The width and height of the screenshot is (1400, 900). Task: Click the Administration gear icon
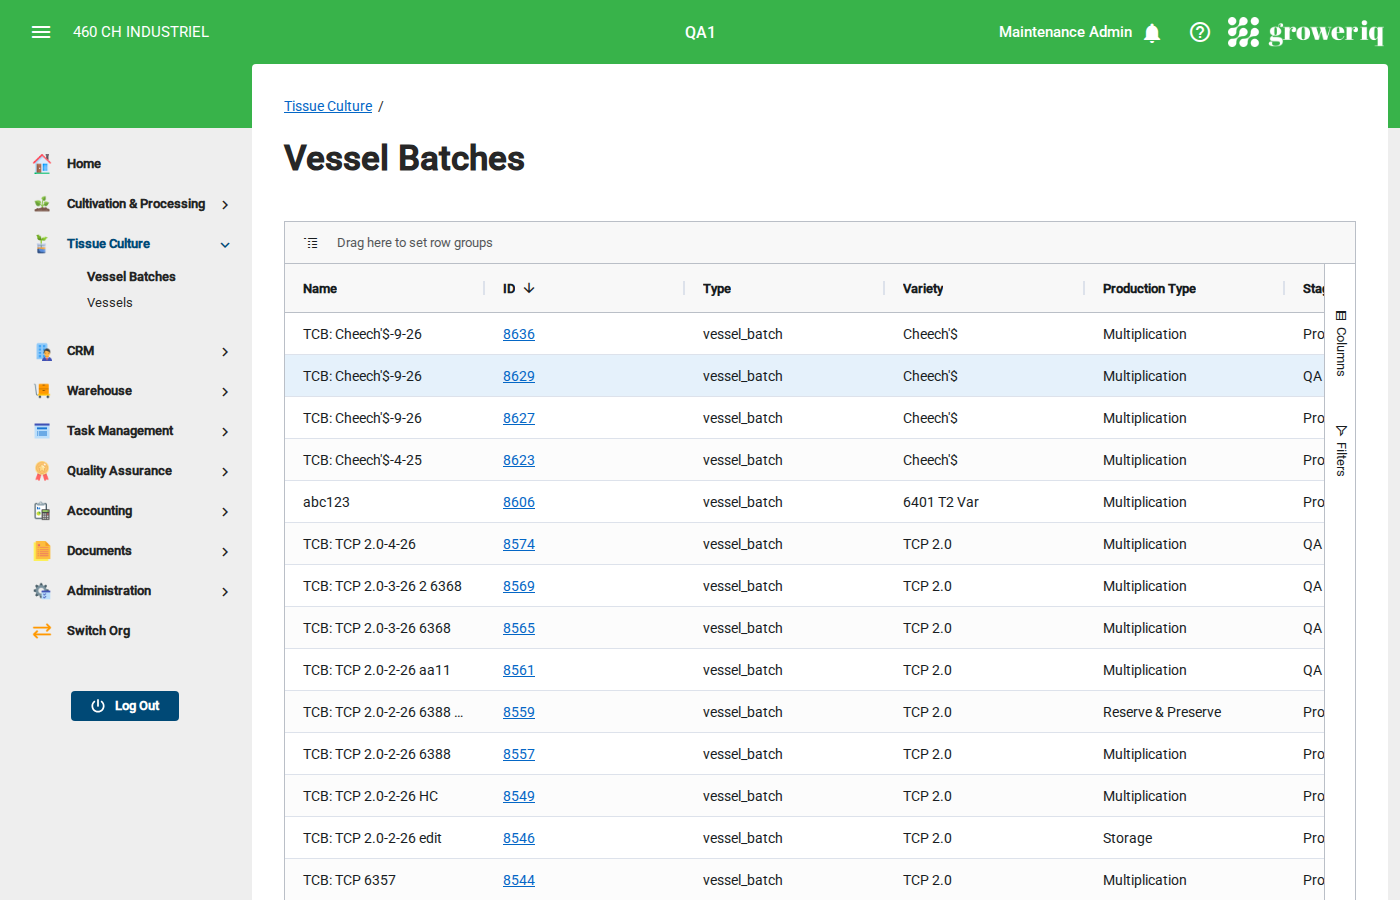click(42, 591)
